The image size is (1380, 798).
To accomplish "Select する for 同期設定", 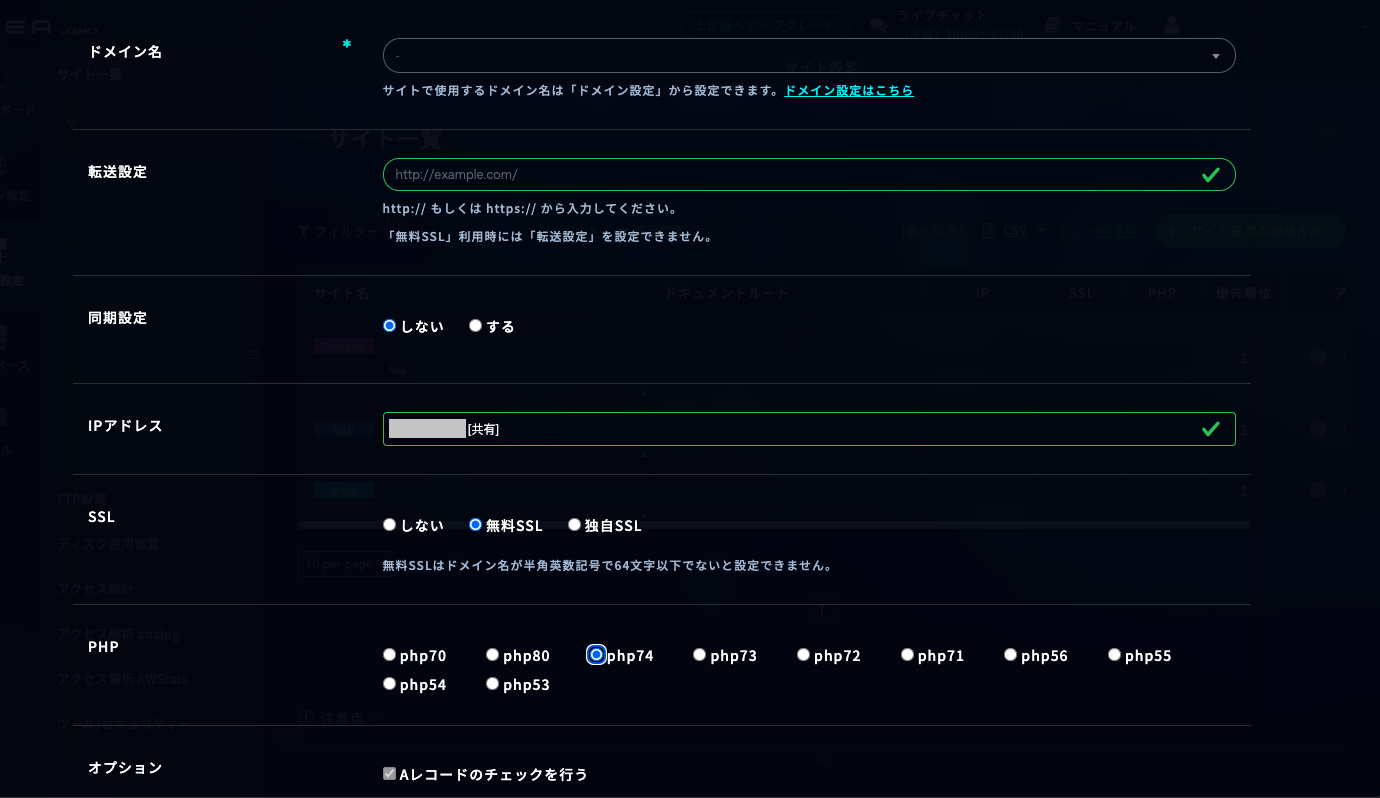I will 475,325.
